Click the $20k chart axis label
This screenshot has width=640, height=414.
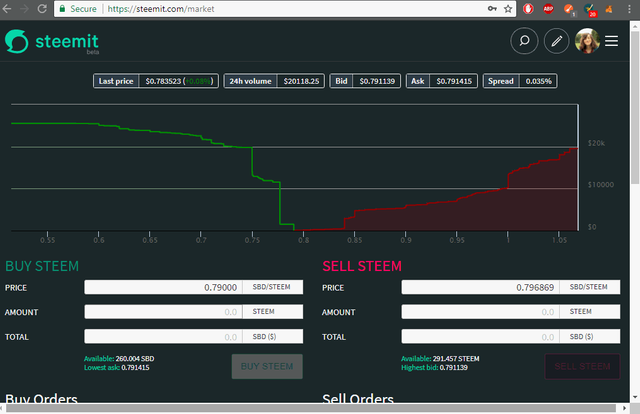coord(596,143)
